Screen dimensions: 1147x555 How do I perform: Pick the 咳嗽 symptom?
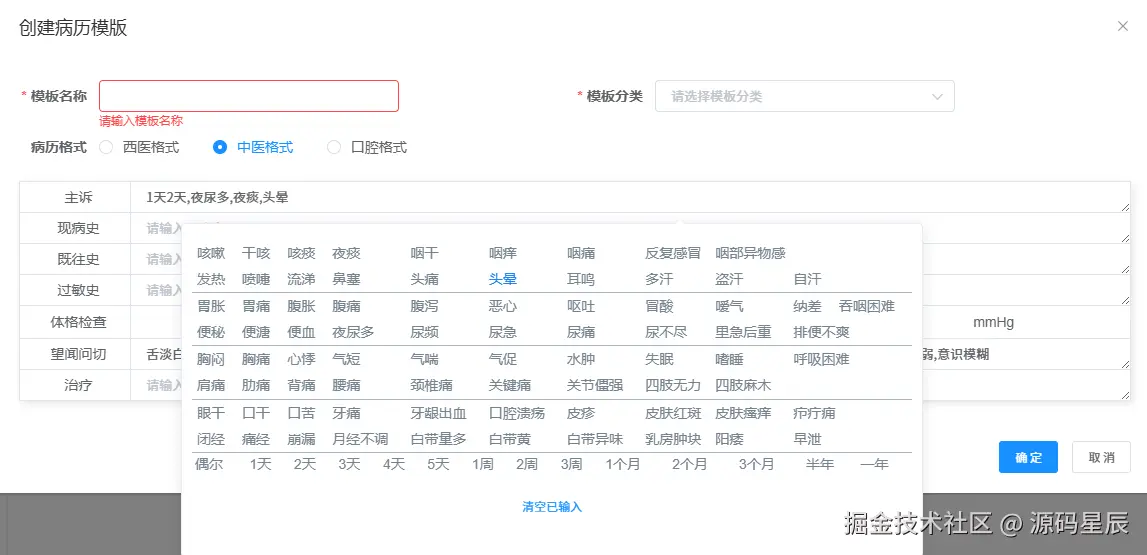211,253
